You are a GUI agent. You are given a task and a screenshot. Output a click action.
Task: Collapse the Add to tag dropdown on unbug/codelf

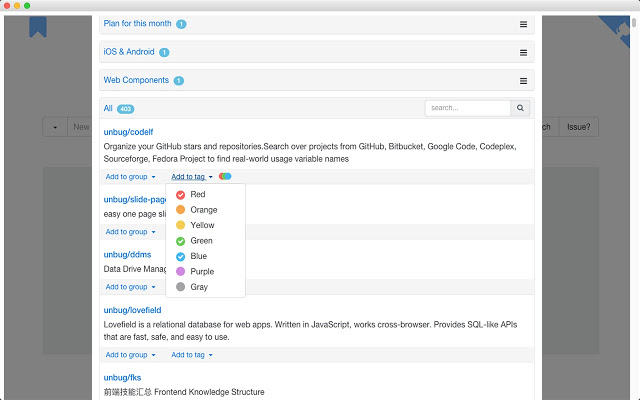(x=191, y=176)
